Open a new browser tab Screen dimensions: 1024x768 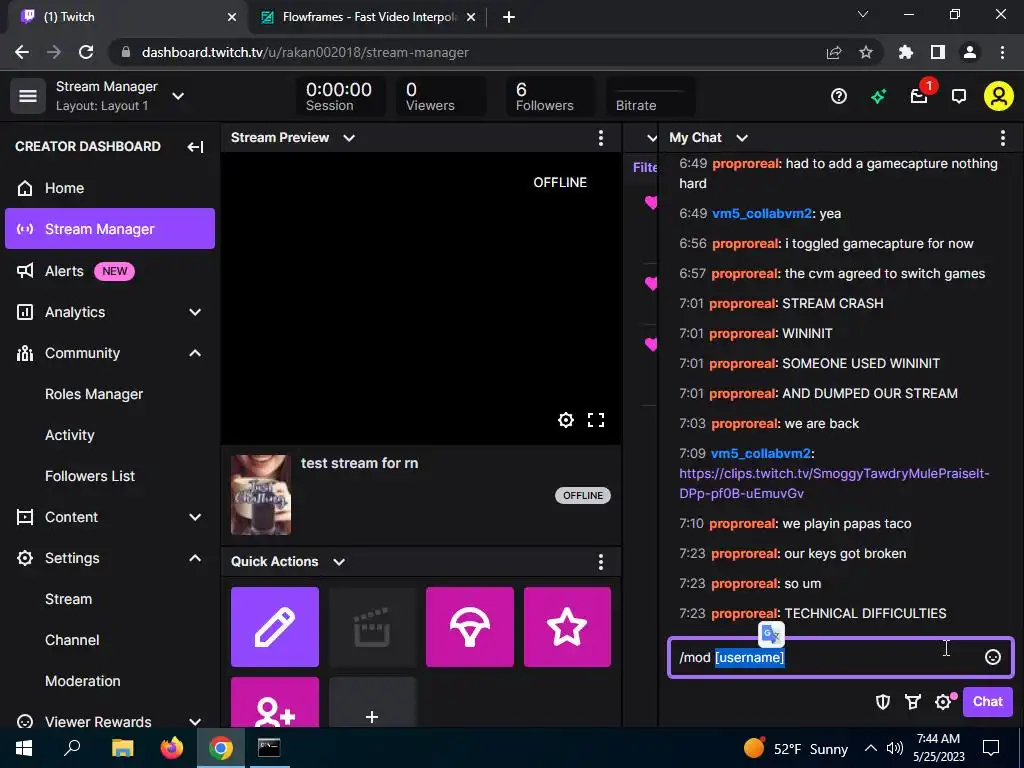tap(509, 17)
